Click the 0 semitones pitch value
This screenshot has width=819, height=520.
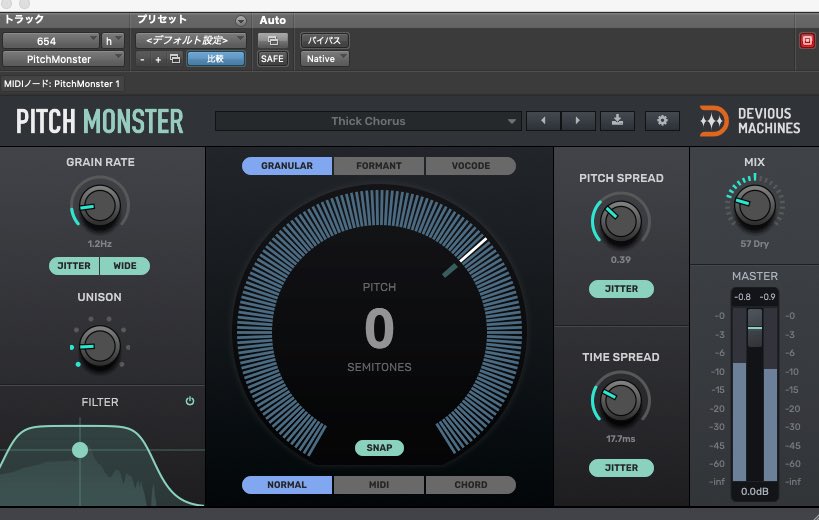pos(379,328)
